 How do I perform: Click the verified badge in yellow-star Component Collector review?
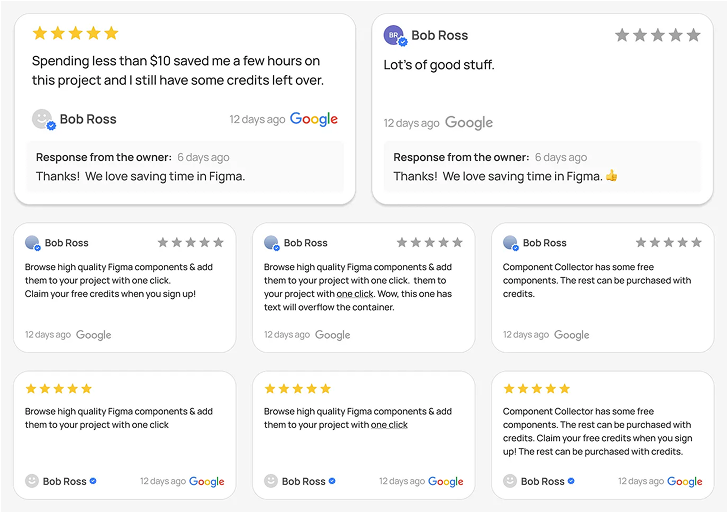pyautogui.click(x=571, y=481)
